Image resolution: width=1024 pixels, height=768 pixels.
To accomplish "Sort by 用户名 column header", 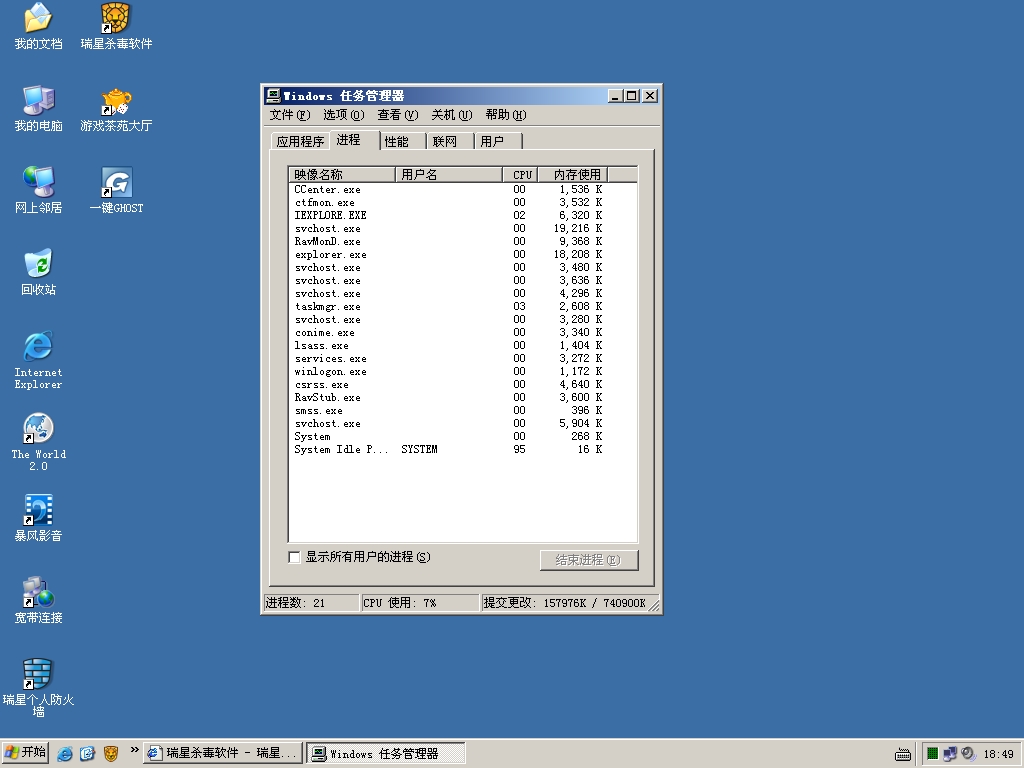I will tap(449, 174).
